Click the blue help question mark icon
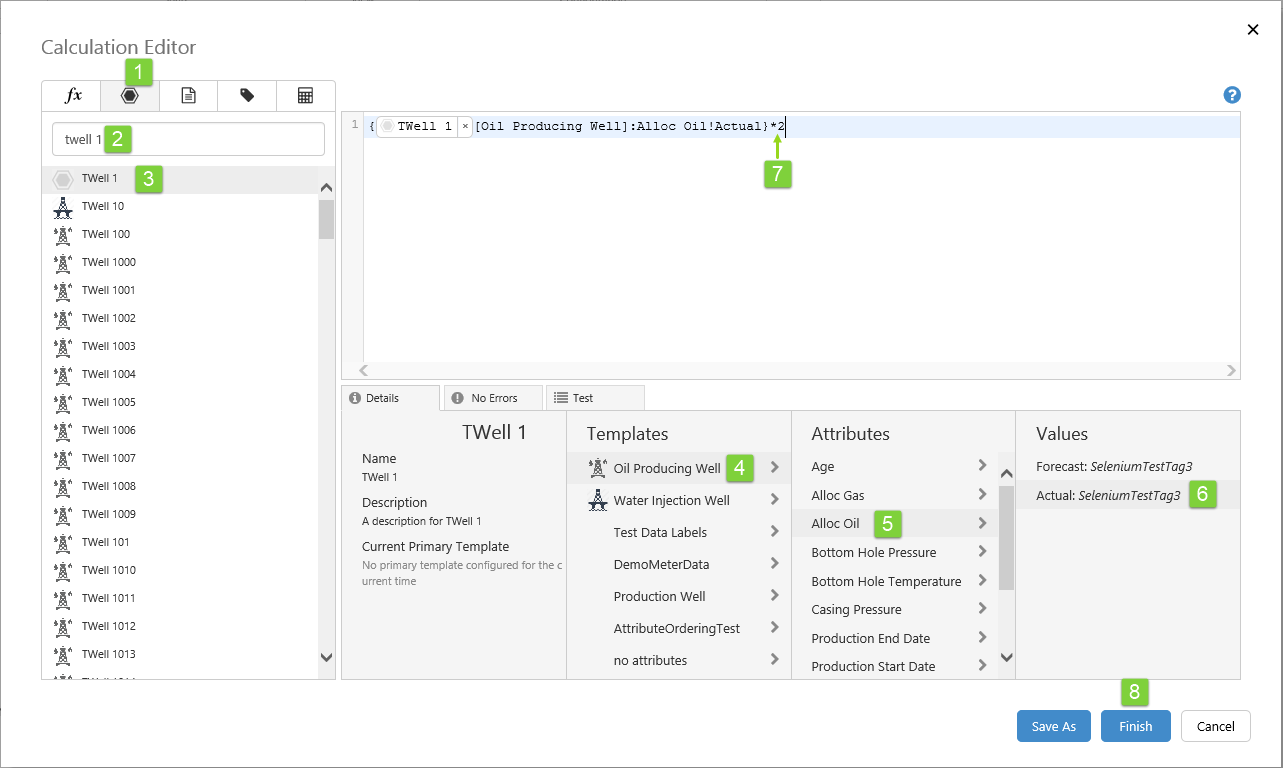The width and height of the screenshot is (1283, 768). point(1232,95)
